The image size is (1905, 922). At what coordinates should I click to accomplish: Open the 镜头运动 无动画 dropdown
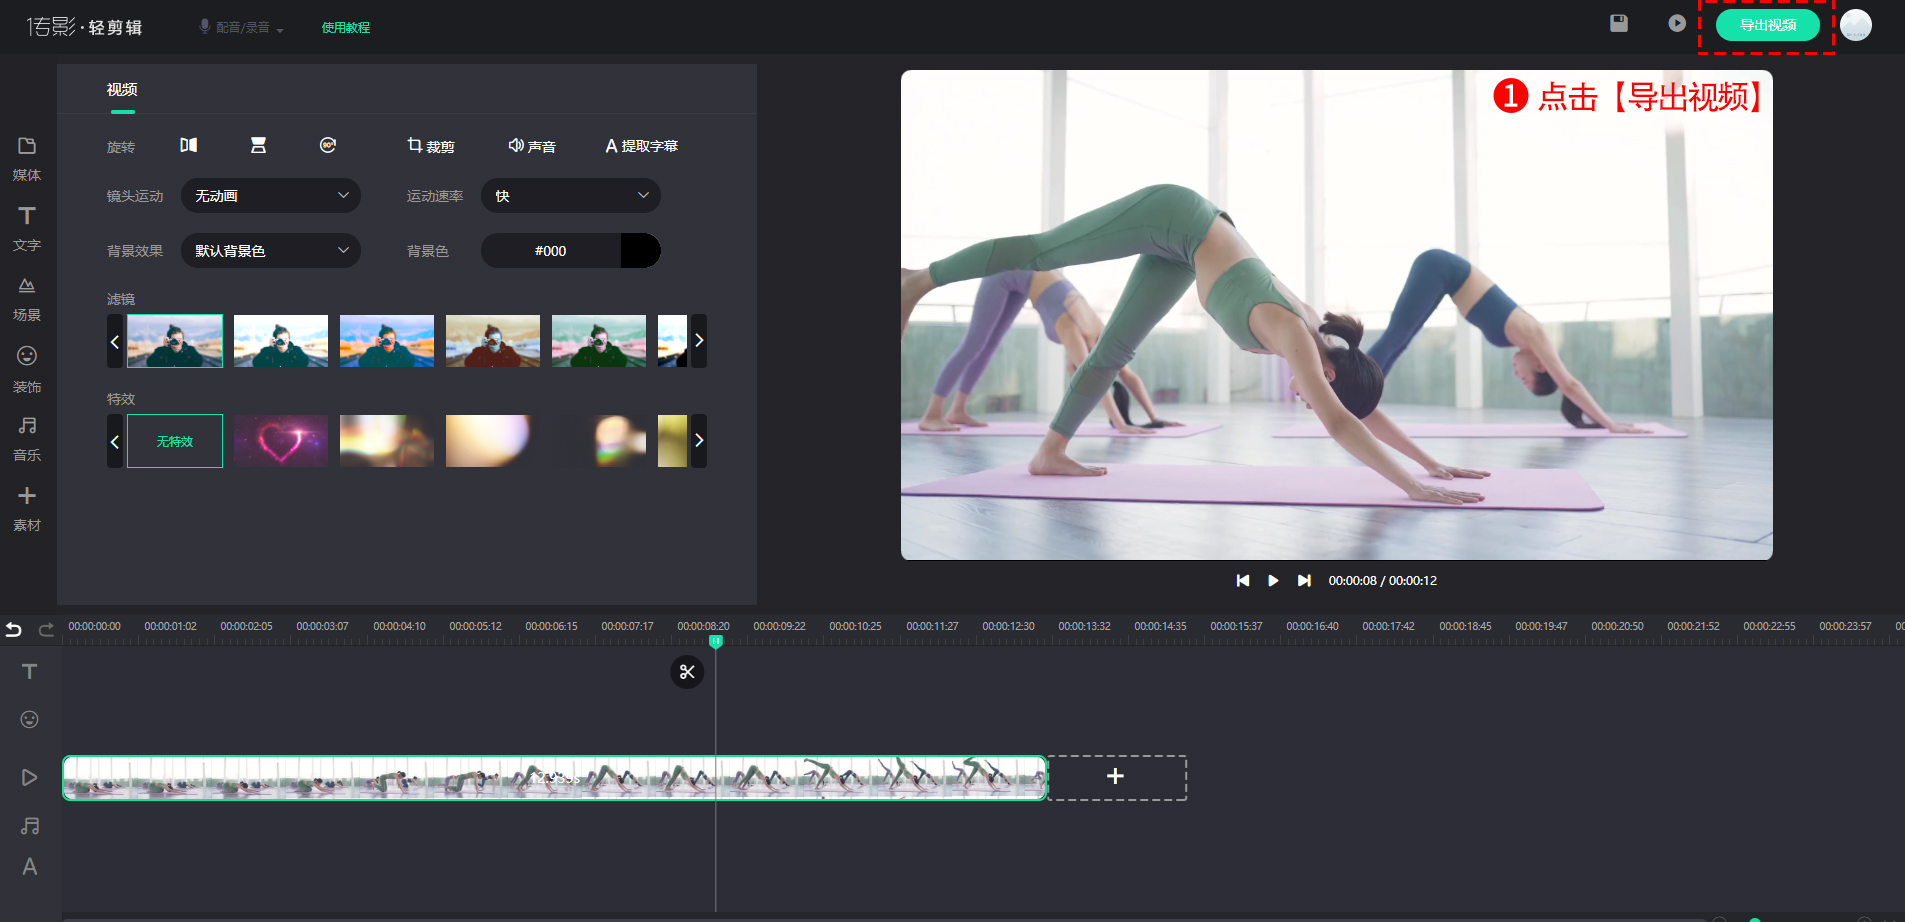pos(271,195)
